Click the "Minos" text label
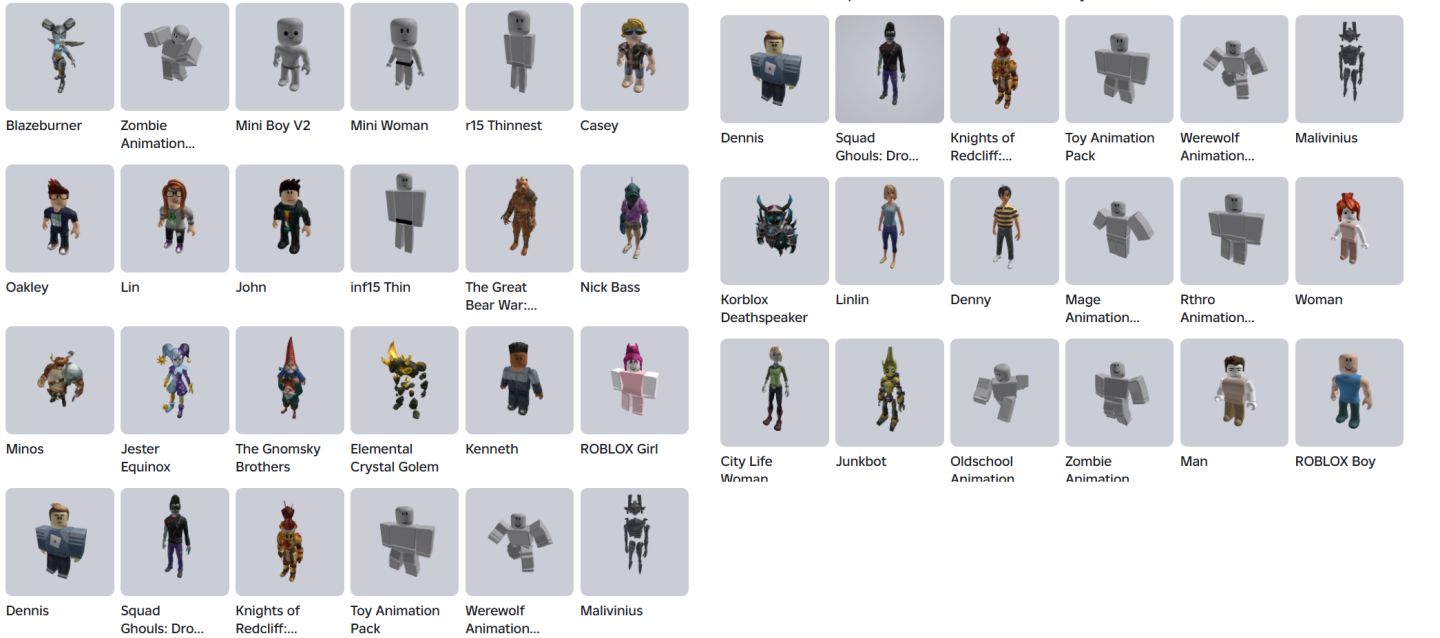This screenshot has height=638, width=1440. (25, 450)
